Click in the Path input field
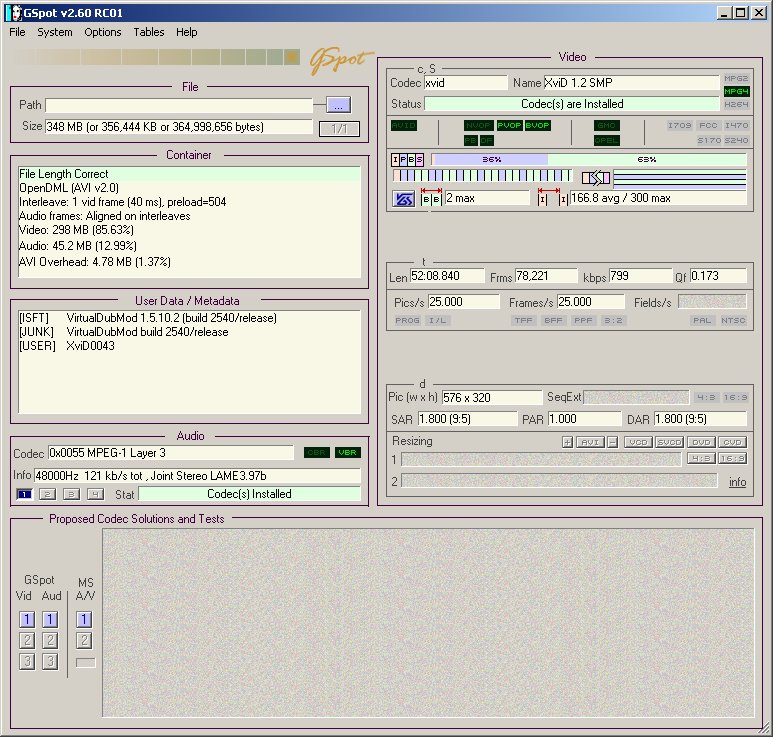The image size is (773, 737). point(179,105)
